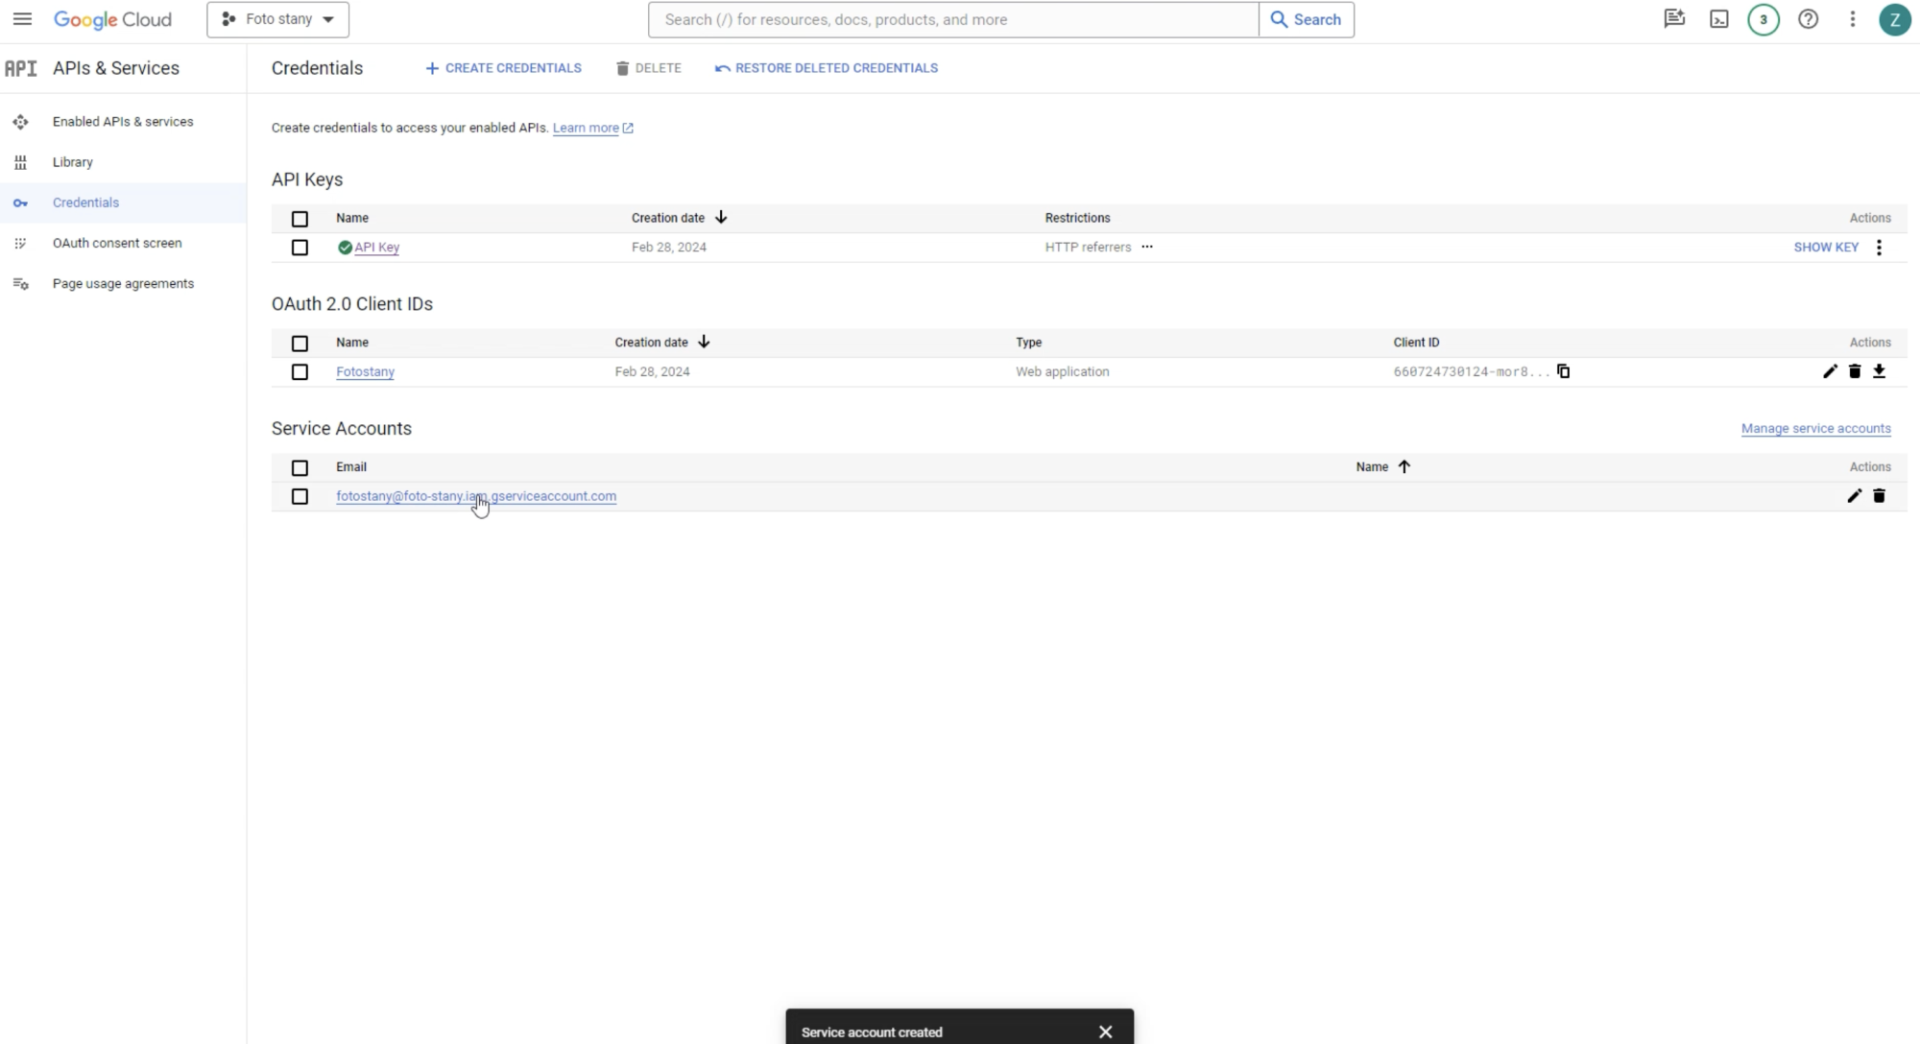Check the API Key row checkbox
Screen dimensions: 1920x1044
pyautogui.click(x=300, y=248)
